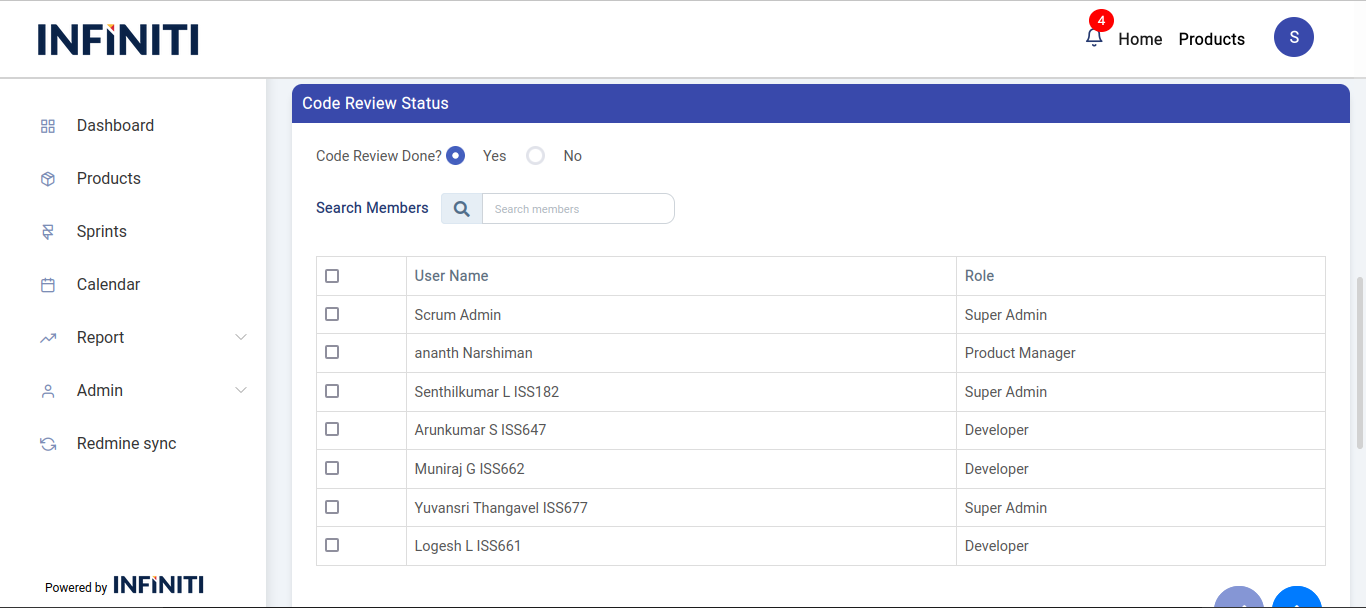Screen dimensions: 1366x608
Task: Click the Products cube icon in sidebar
Action: point(48,179)
